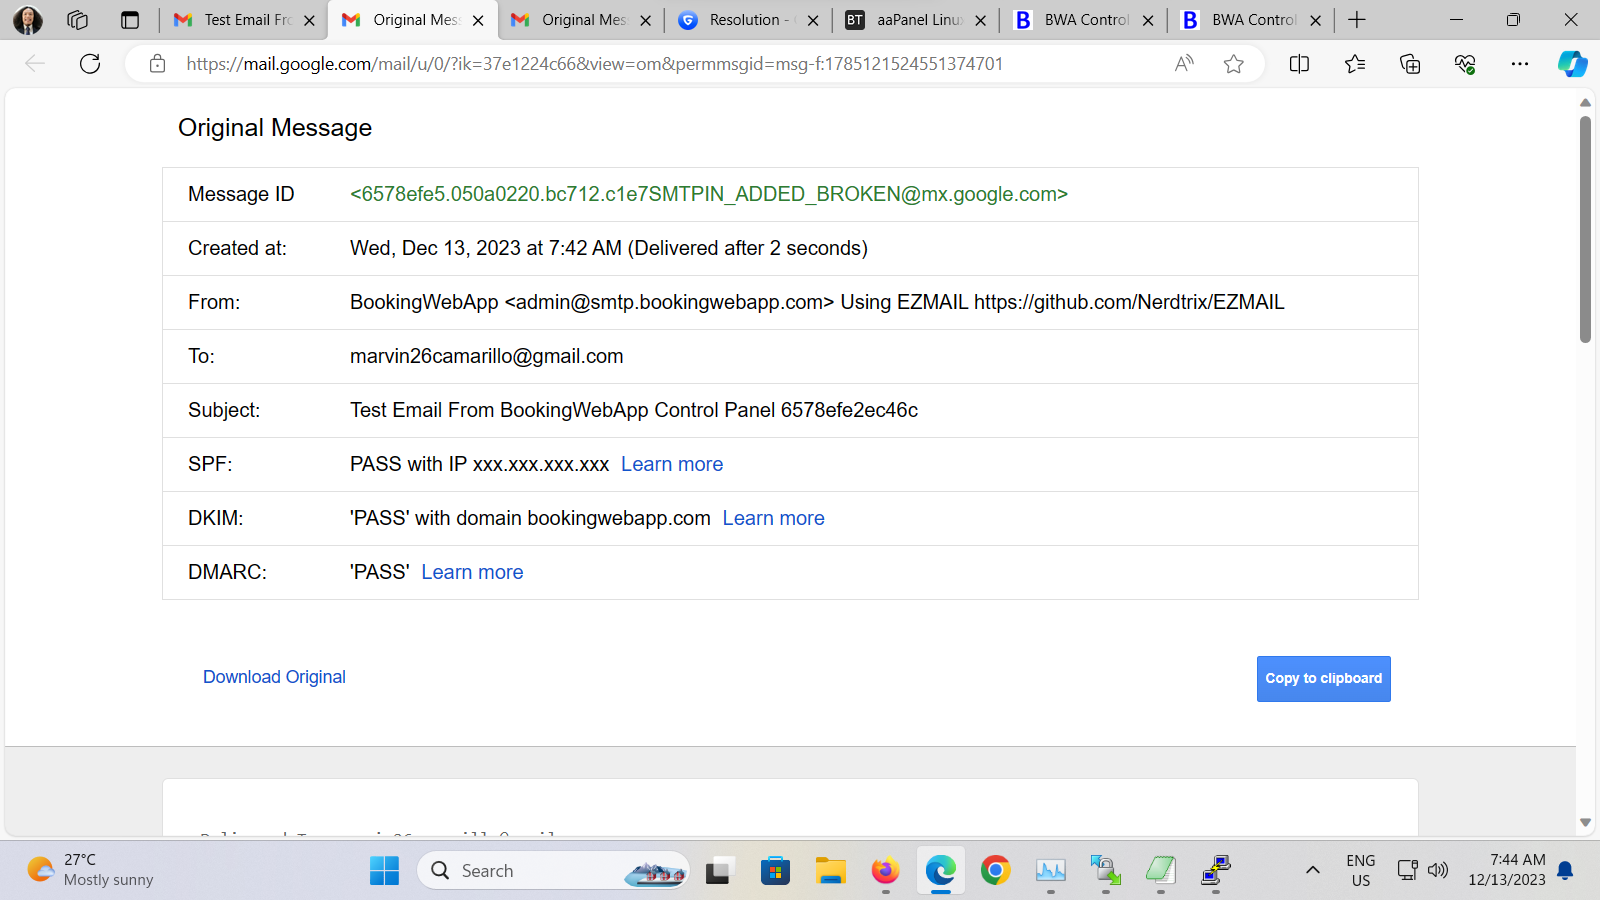Click the browser address bar URL
The width and height of the screenshot is (1600, 900).
point(595,64)
